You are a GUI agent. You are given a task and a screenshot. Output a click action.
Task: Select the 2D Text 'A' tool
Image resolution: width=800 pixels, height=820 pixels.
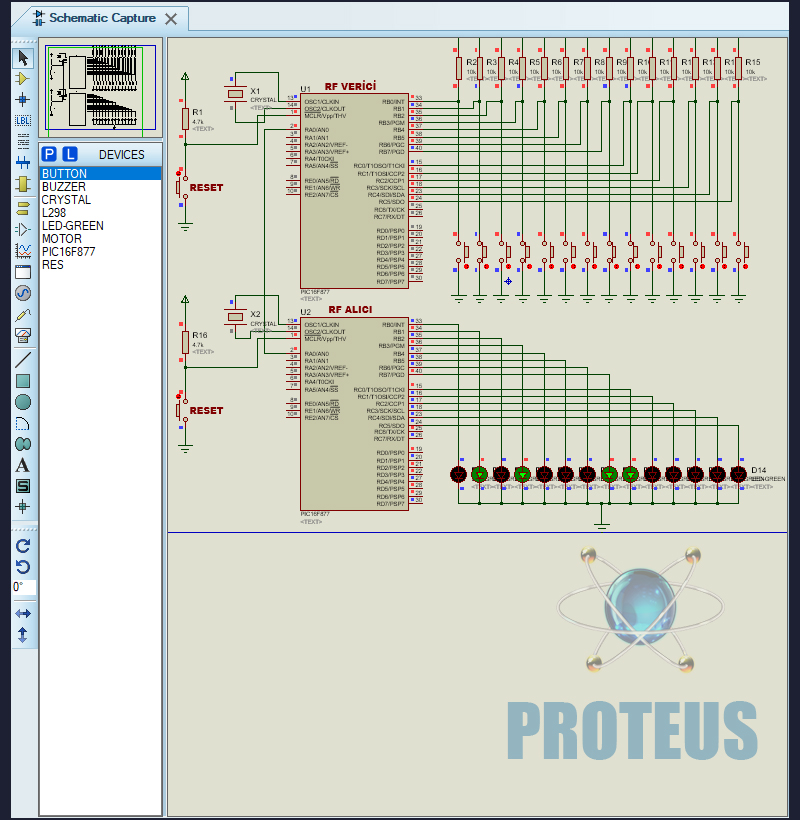pyautogui.click(x=22, y=465)
